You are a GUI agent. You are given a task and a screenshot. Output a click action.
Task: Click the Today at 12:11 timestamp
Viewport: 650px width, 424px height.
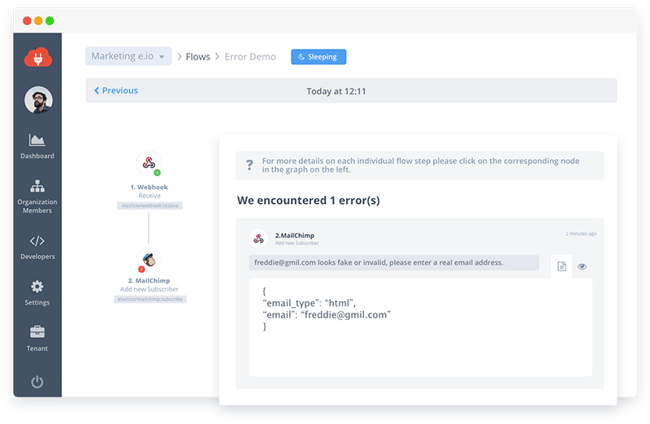pyautogui.click(x=336, y=91)
